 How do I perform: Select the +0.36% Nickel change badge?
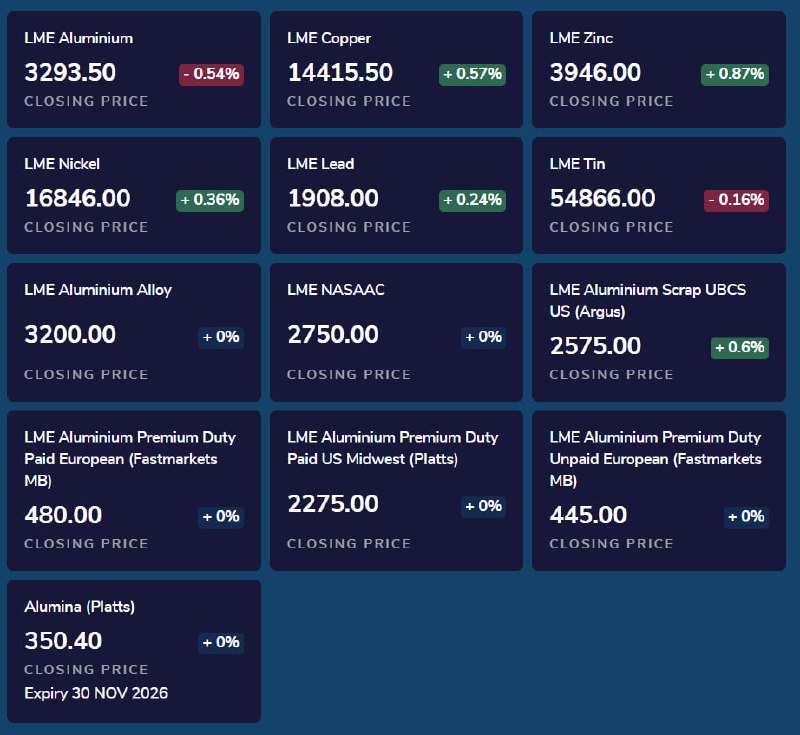(210, 200)
